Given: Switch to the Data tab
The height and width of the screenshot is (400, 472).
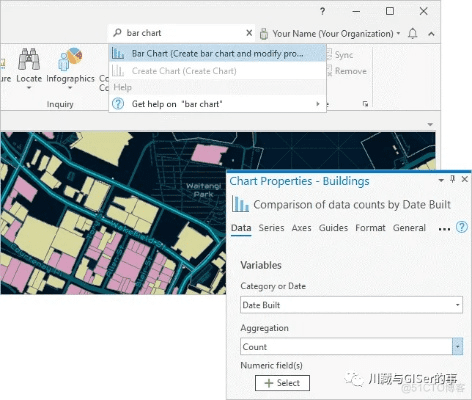Looking at the screenshot, I should (x=241, y=228).
